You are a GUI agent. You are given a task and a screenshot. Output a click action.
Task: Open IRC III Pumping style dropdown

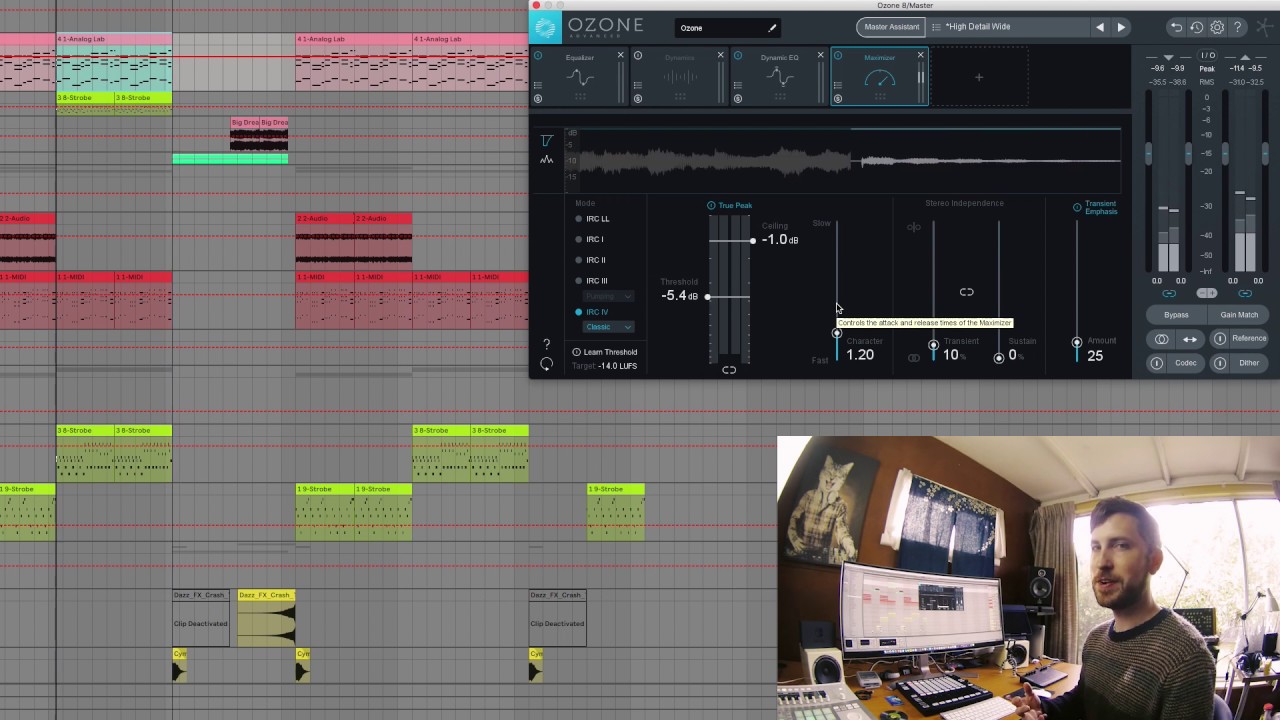pyautogui.click(x=608, y=296)
